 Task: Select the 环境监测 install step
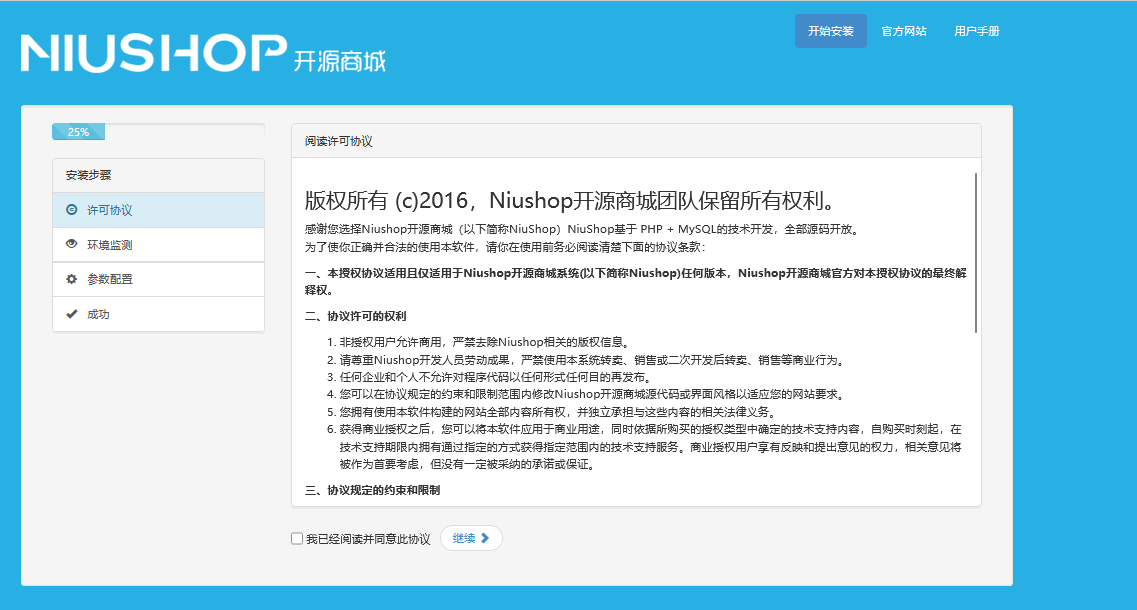[x=158, y=245]
